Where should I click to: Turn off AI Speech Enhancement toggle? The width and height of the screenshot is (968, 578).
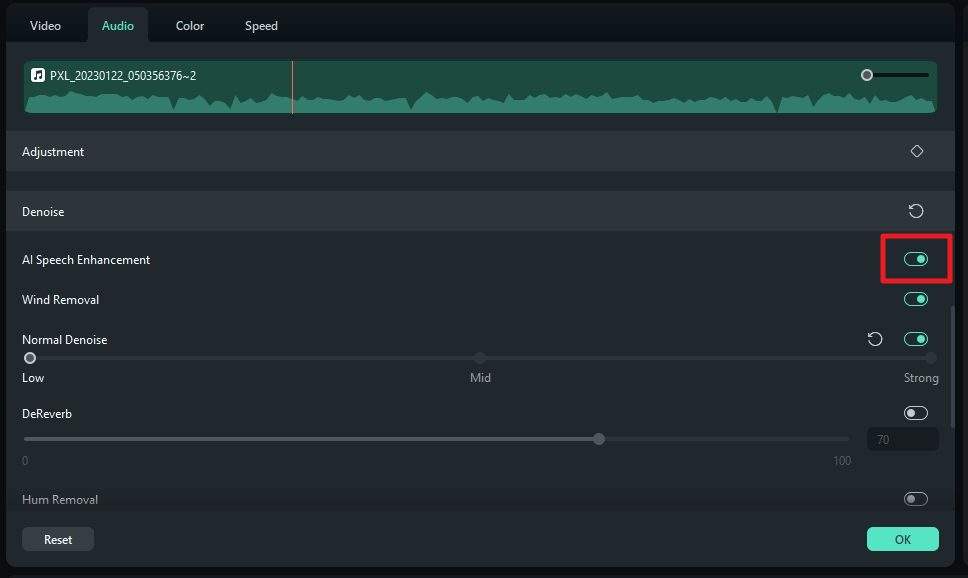(916, 259)
